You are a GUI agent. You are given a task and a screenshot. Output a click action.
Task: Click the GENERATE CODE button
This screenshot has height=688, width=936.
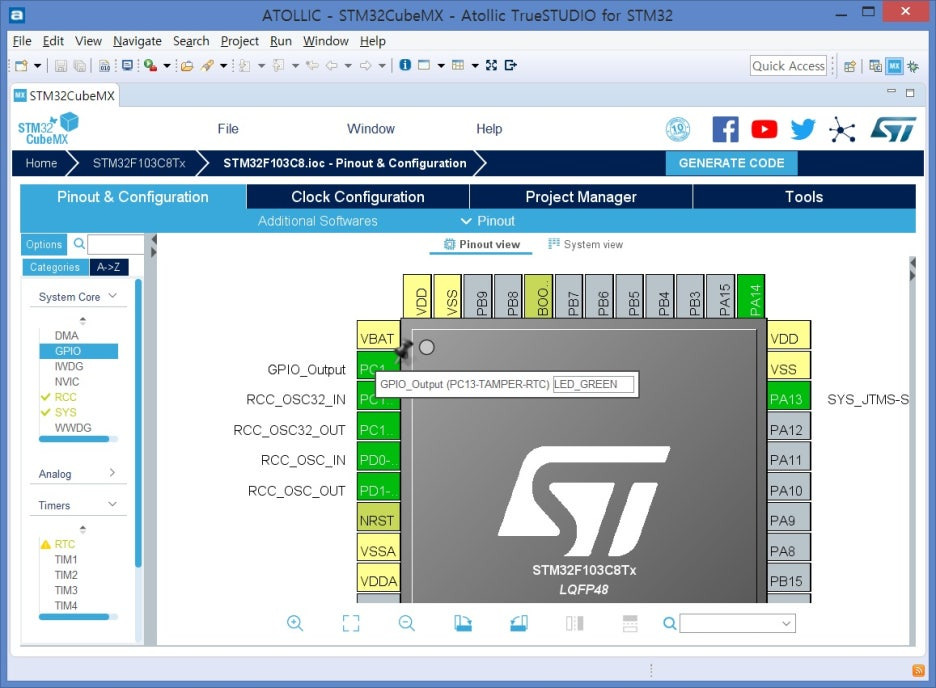tap(731, 163)
